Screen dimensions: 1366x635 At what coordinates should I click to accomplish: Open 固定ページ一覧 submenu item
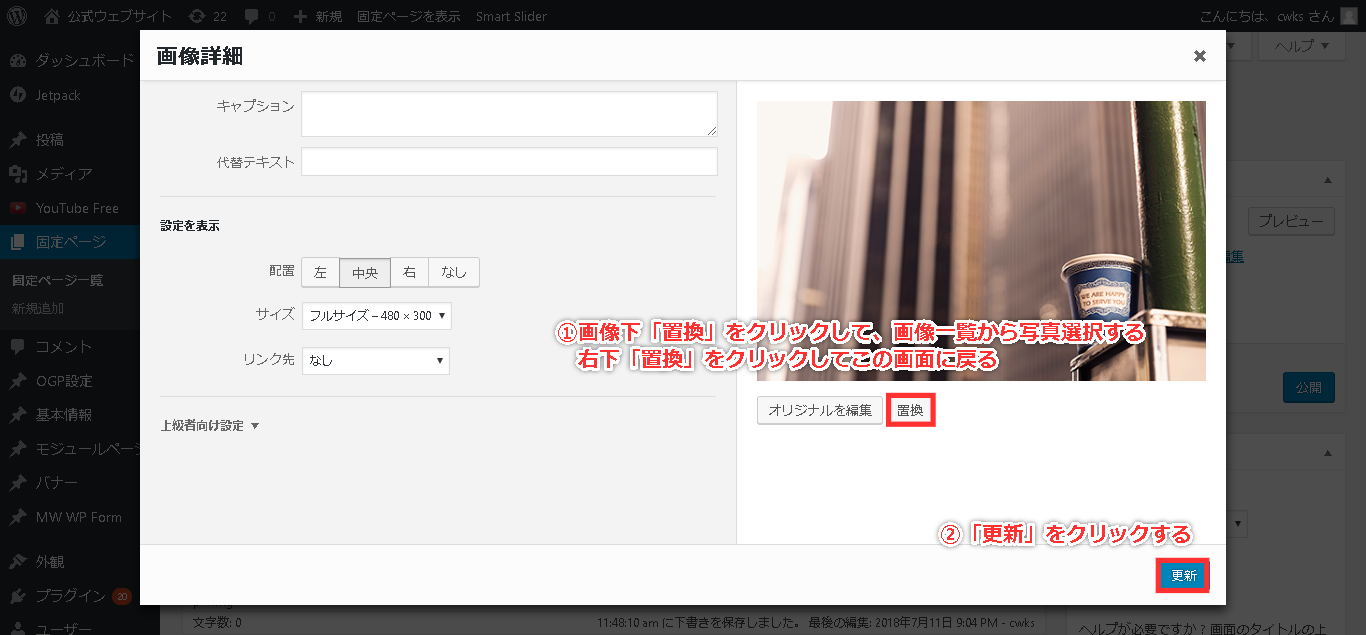[x=58, y=281]
